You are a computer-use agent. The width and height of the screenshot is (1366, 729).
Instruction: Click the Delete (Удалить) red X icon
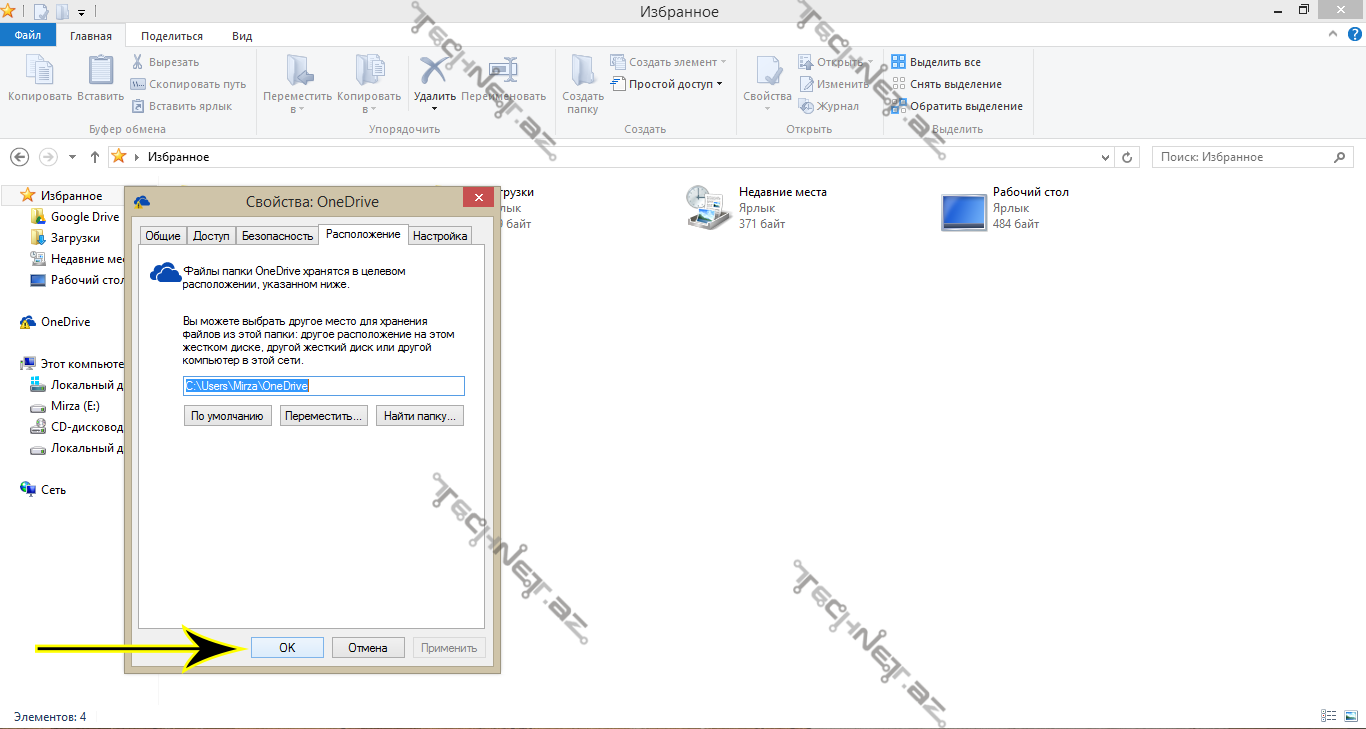[434, 72]
